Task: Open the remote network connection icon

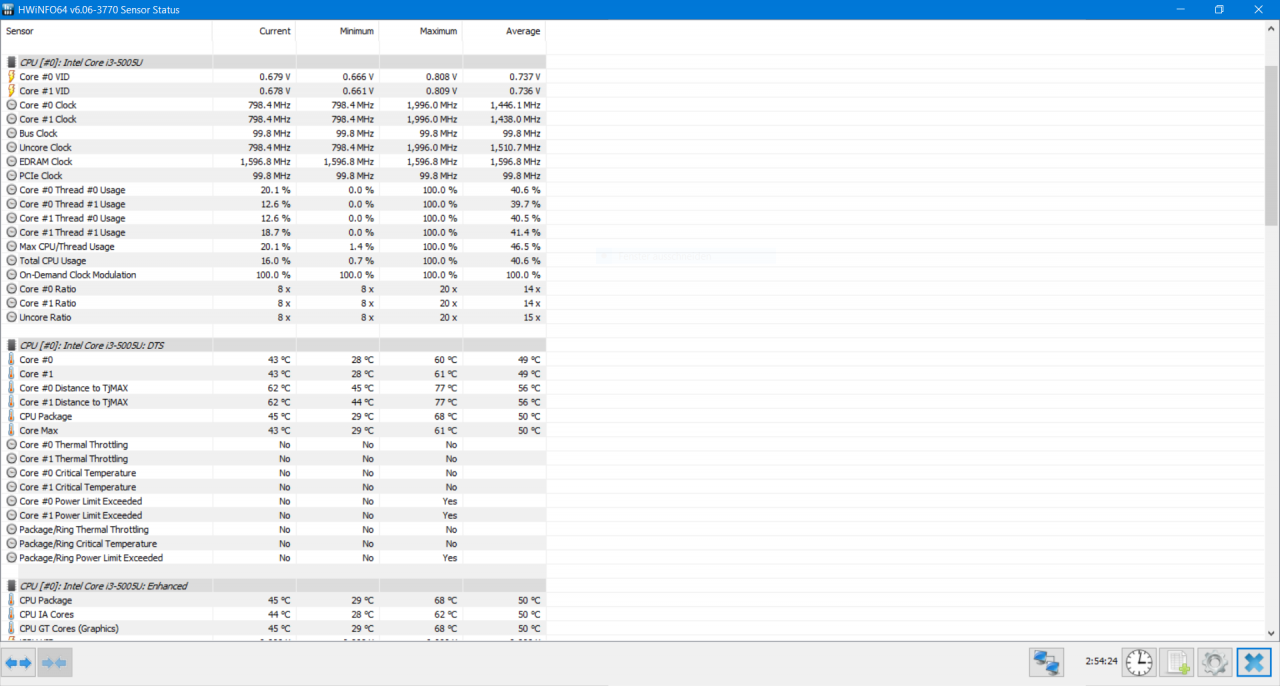Action: [x=1047, y=662]
